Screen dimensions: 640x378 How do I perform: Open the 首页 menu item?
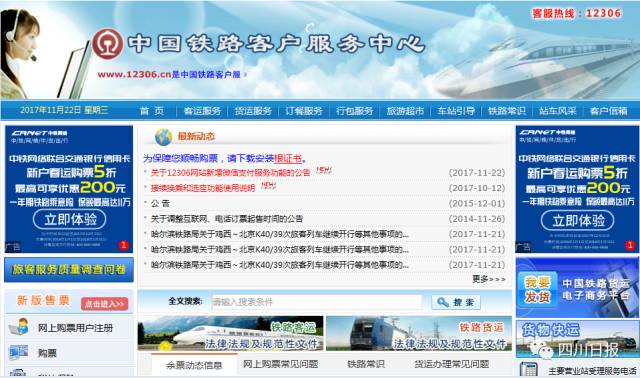pyautogui.click(x=152, y=111)
